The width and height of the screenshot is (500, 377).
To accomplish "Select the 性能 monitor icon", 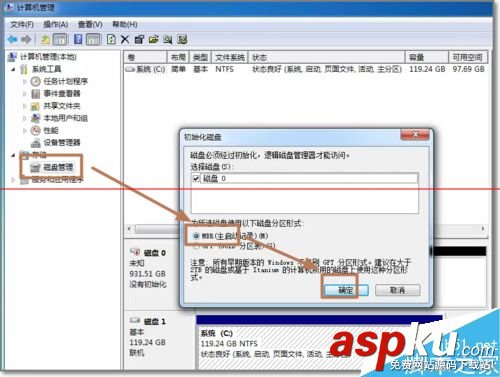I will click(x=35, y=130).
